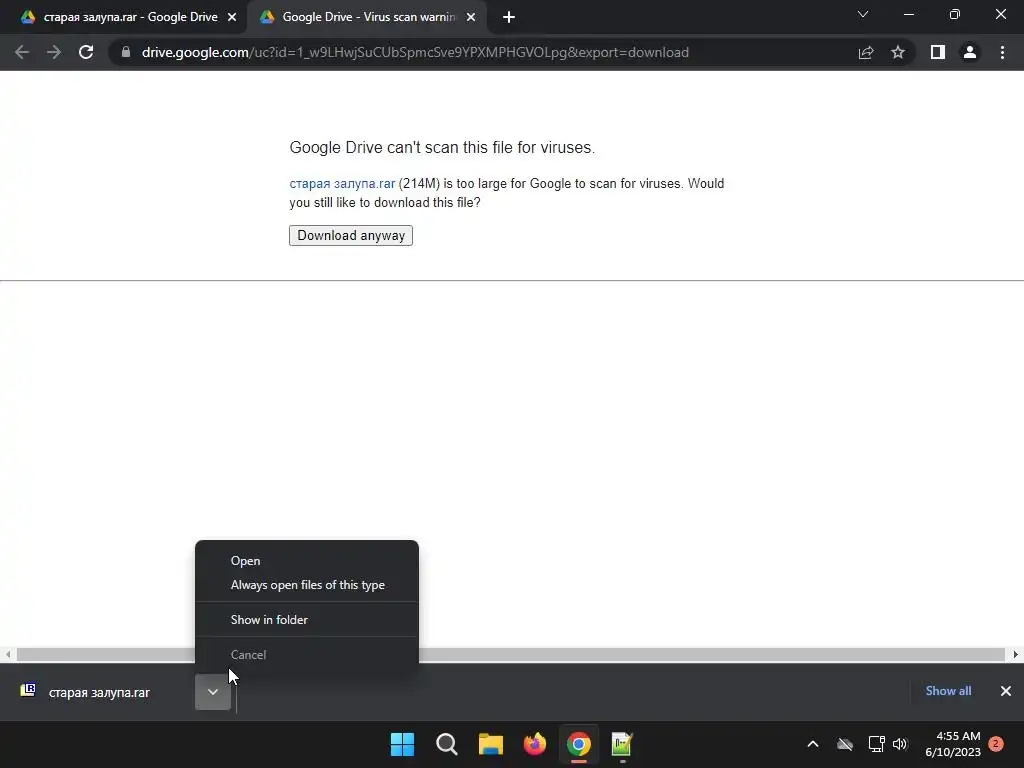This screenshot has height=768, width=1024.
Task: Switch to 'старая залупа.rar - Google Drive' tab
Action: coord(130,18)
